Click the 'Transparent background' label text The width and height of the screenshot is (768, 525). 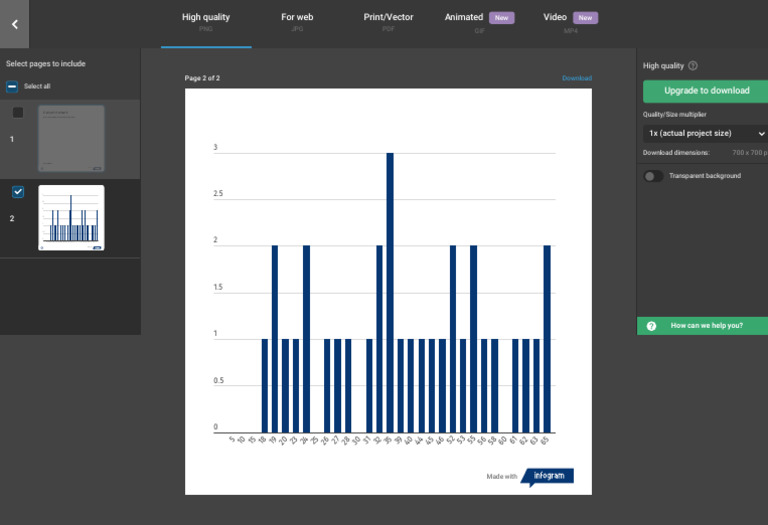705,176
